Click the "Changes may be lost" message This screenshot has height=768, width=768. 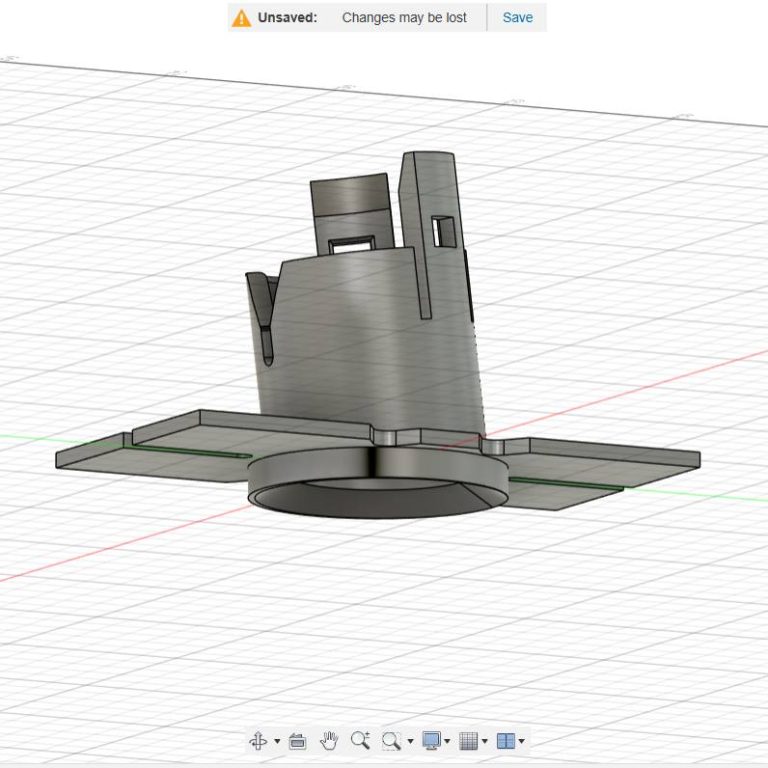point(404,17)
